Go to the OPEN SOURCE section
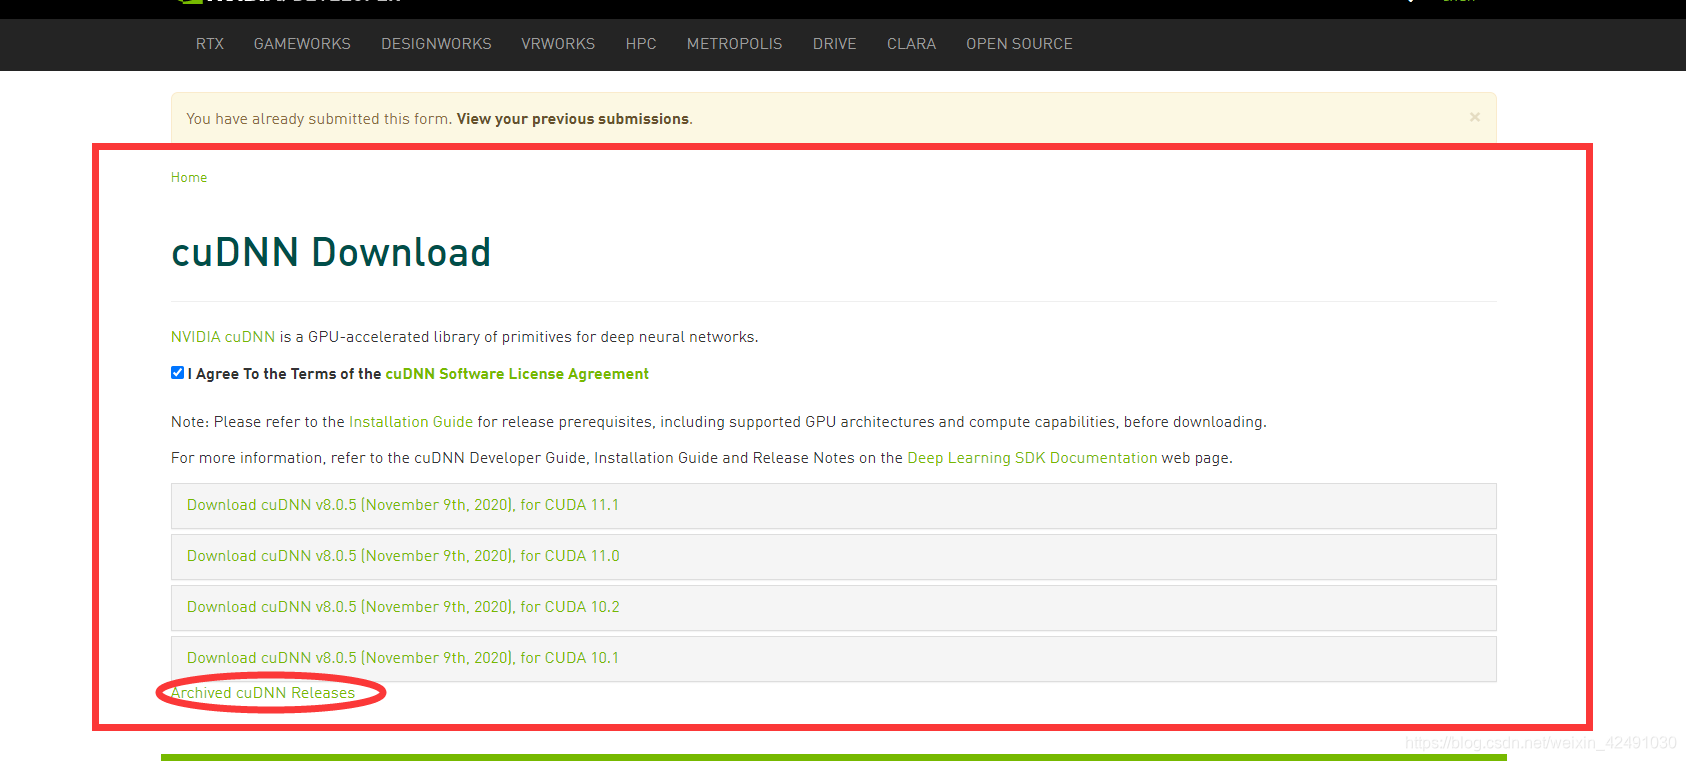Viewport: 1686px width, 761px height. click(1019, 44)
